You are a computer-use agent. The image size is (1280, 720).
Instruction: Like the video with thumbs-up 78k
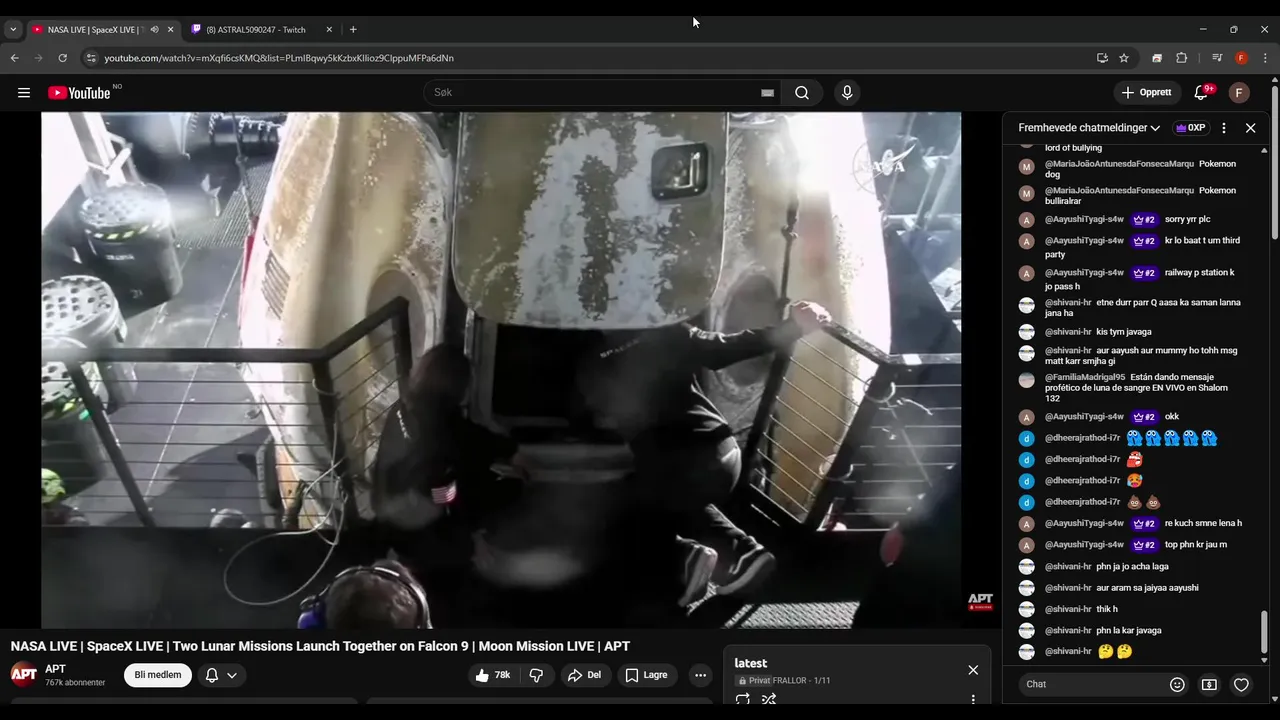point(493,675)
